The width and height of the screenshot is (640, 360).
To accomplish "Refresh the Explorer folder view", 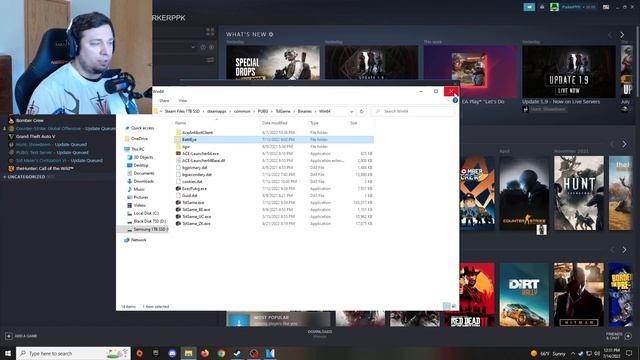I will pos(362,111).
